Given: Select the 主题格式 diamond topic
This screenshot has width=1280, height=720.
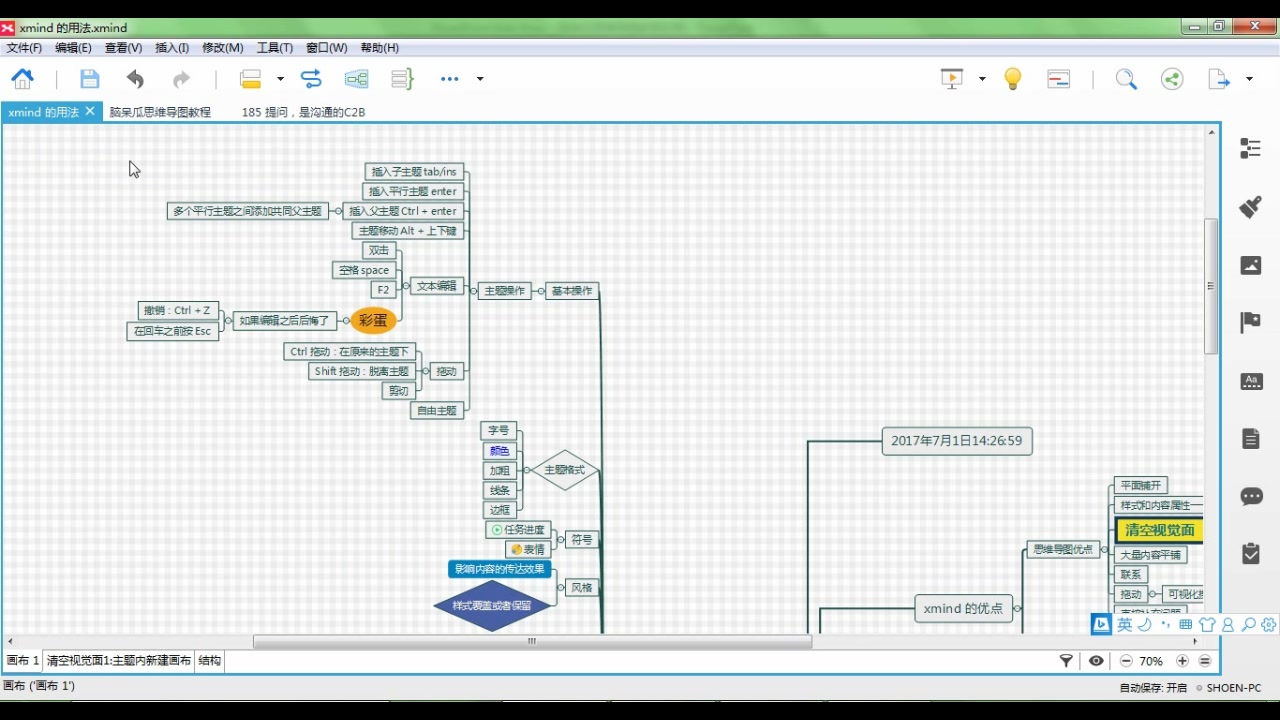Looking at the screenshot, I should pos(564,470).
